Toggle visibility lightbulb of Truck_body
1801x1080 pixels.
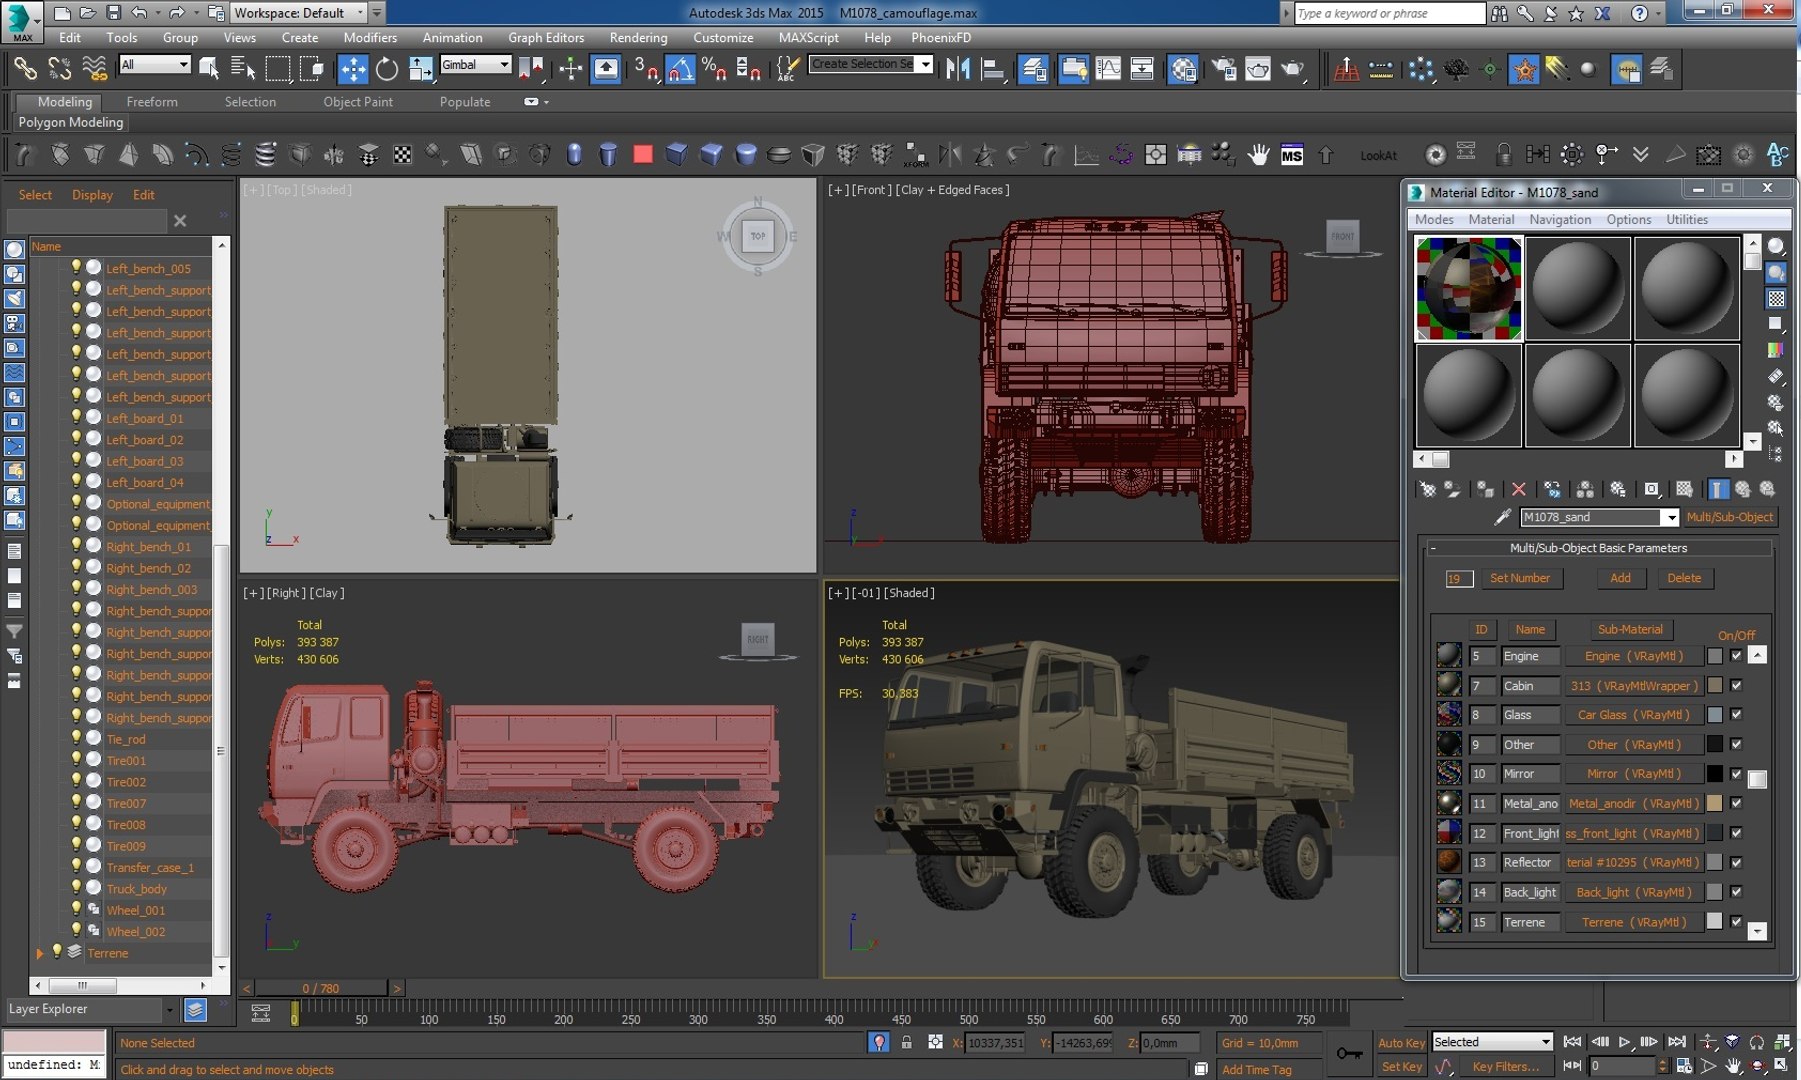(x=76, y=888)
